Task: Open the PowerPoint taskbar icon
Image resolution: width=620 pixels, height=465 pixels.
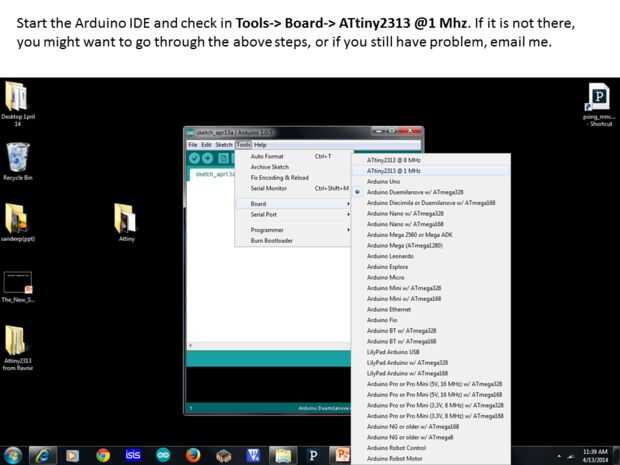Action: click(x=342, y=456)
